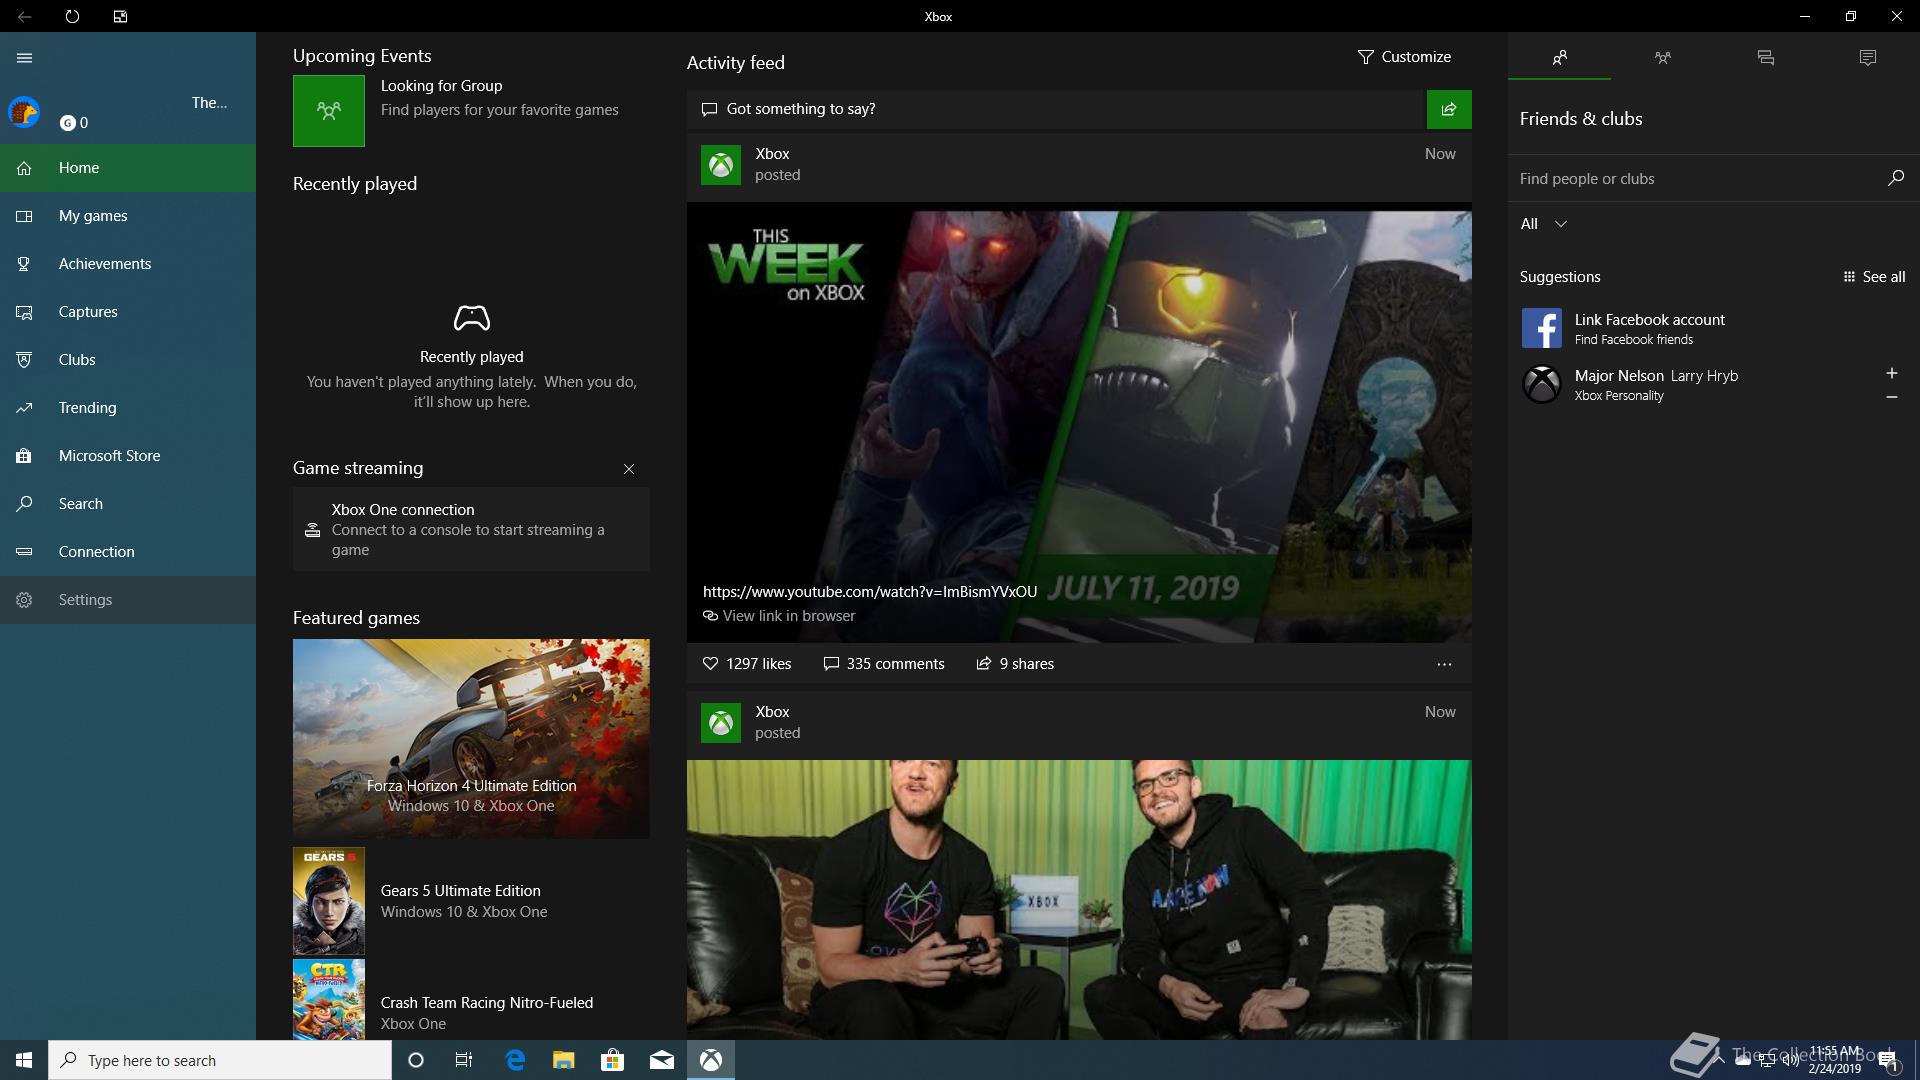Image resolution: width=1920 pixels, height=1080 pixels.
Task: Share the post with 9 shares
Action: [x=1015, y=664]
